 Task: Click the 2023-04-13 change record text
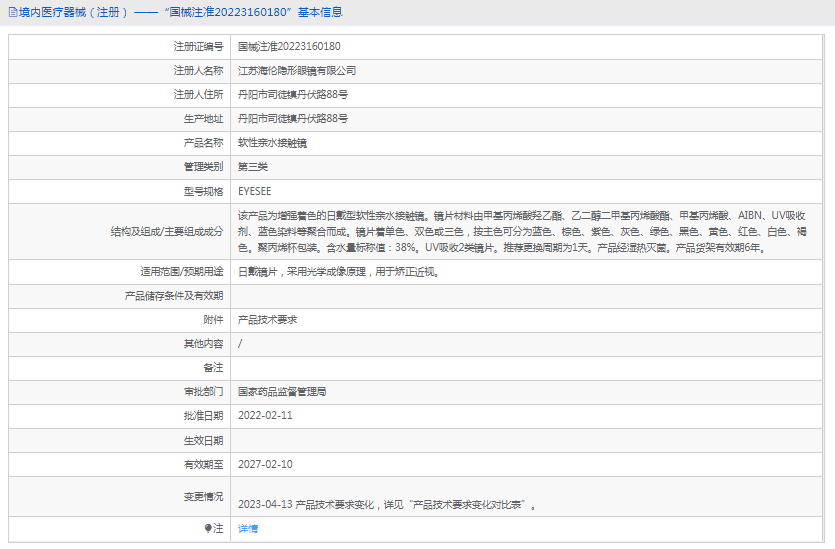pos(388,505)
